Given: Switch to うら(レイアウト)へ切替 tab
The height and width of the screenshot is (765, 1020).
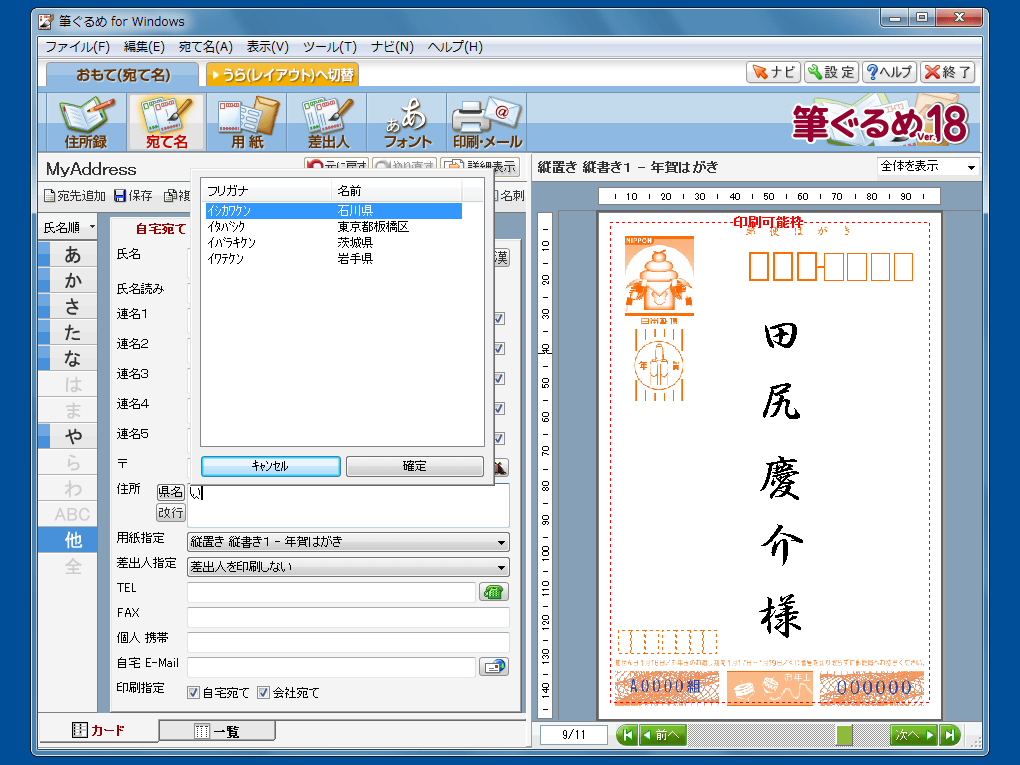Looking at the screenshot, I should 282,75.
